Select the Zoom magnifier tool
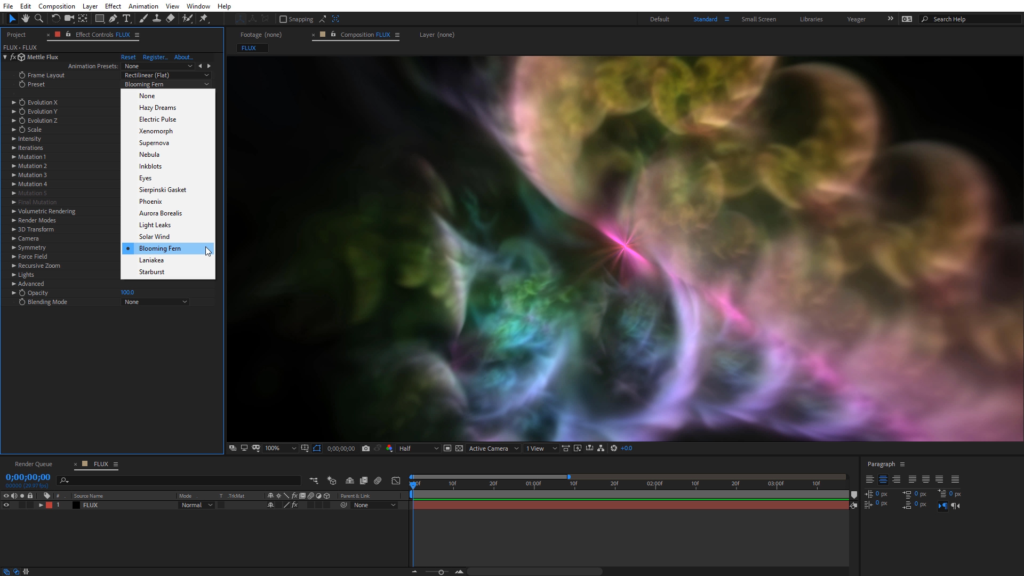The height and width of the screenshot is (576, 1024). point(39,18)
